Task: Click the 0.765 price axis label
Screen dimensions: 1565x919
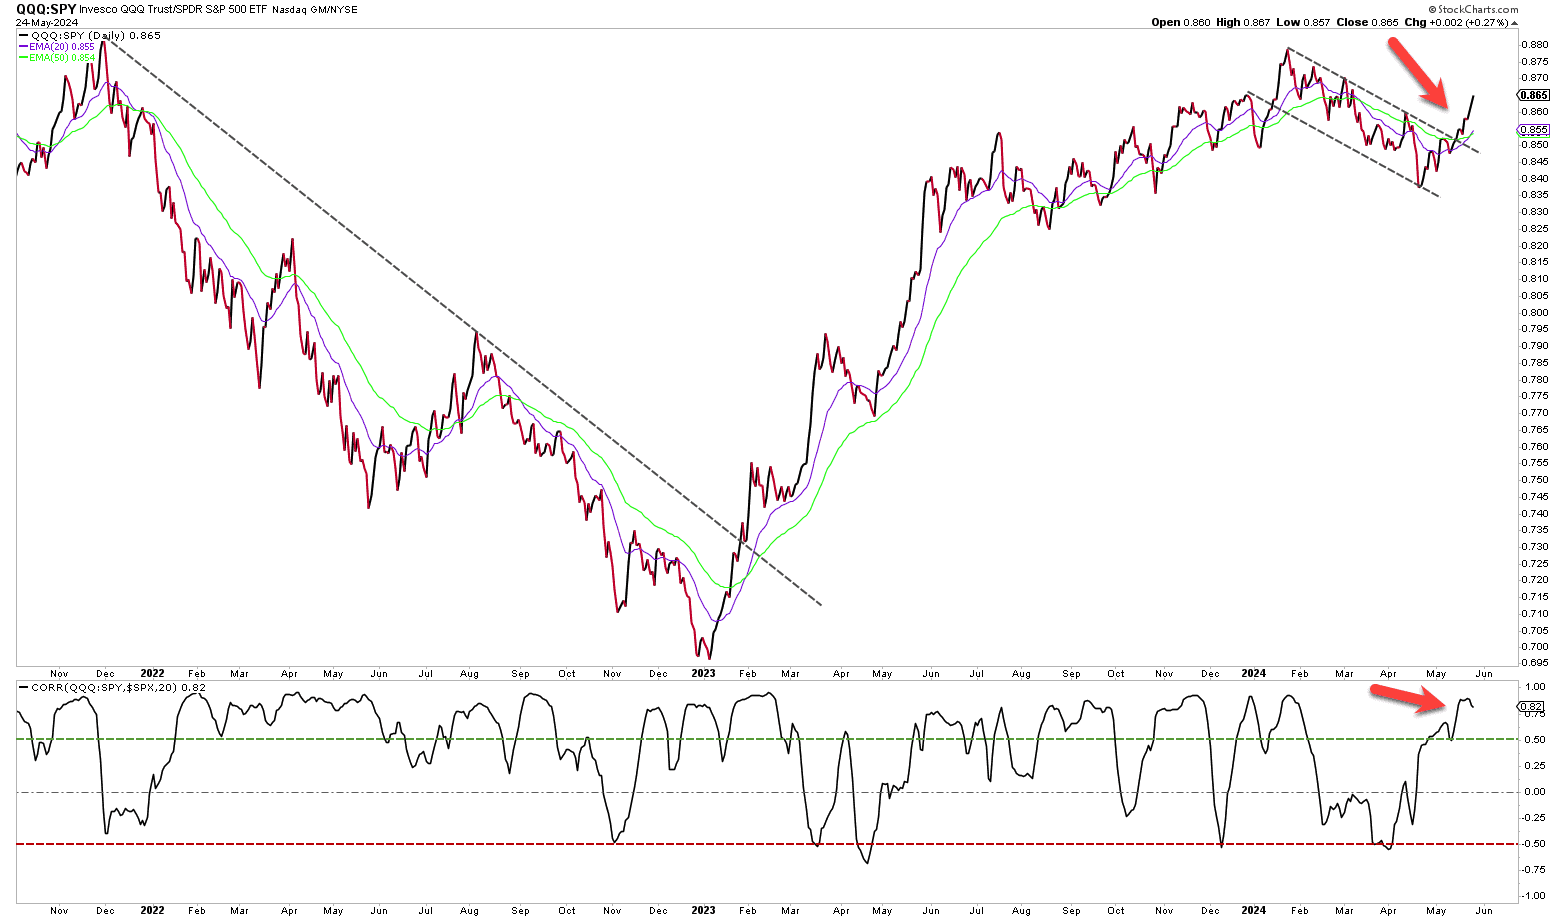Action: click(1535, 430)
